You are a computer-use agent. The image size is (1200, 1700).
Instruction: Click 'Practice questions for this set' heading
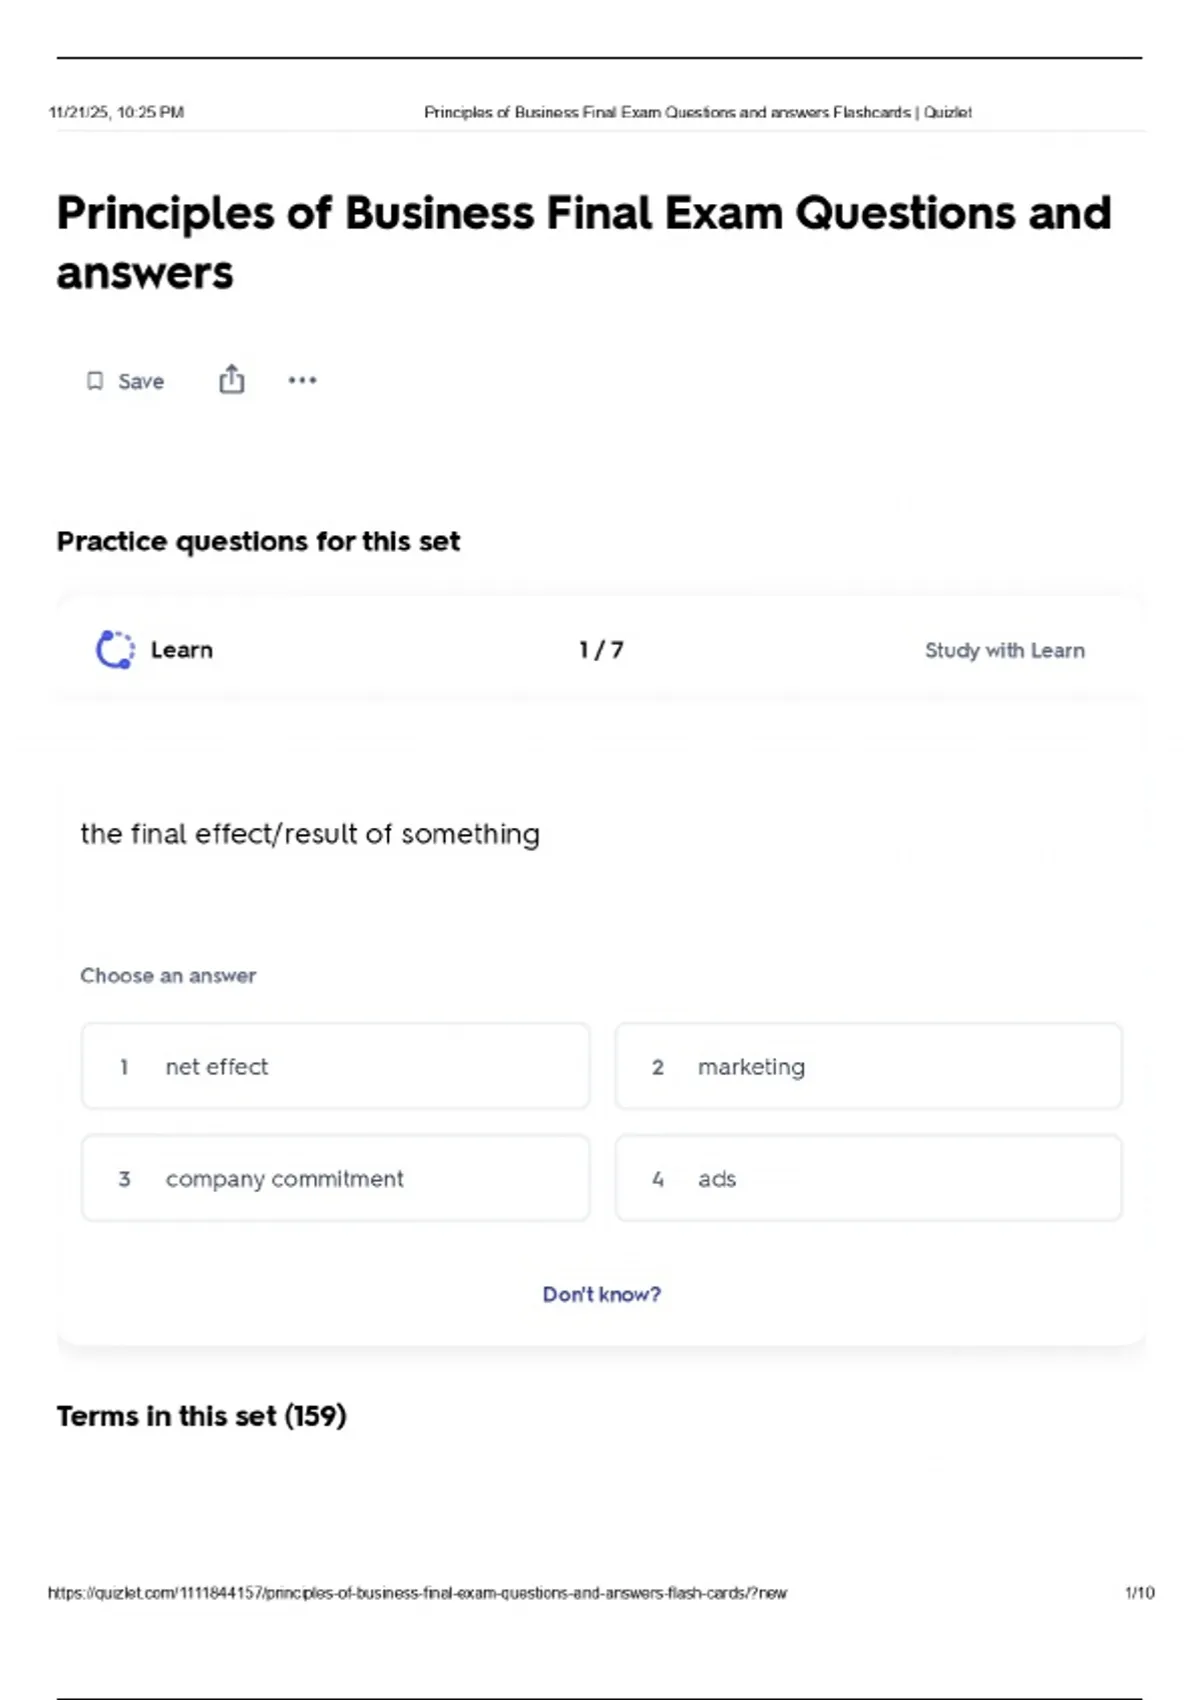[x=258, y=541]
